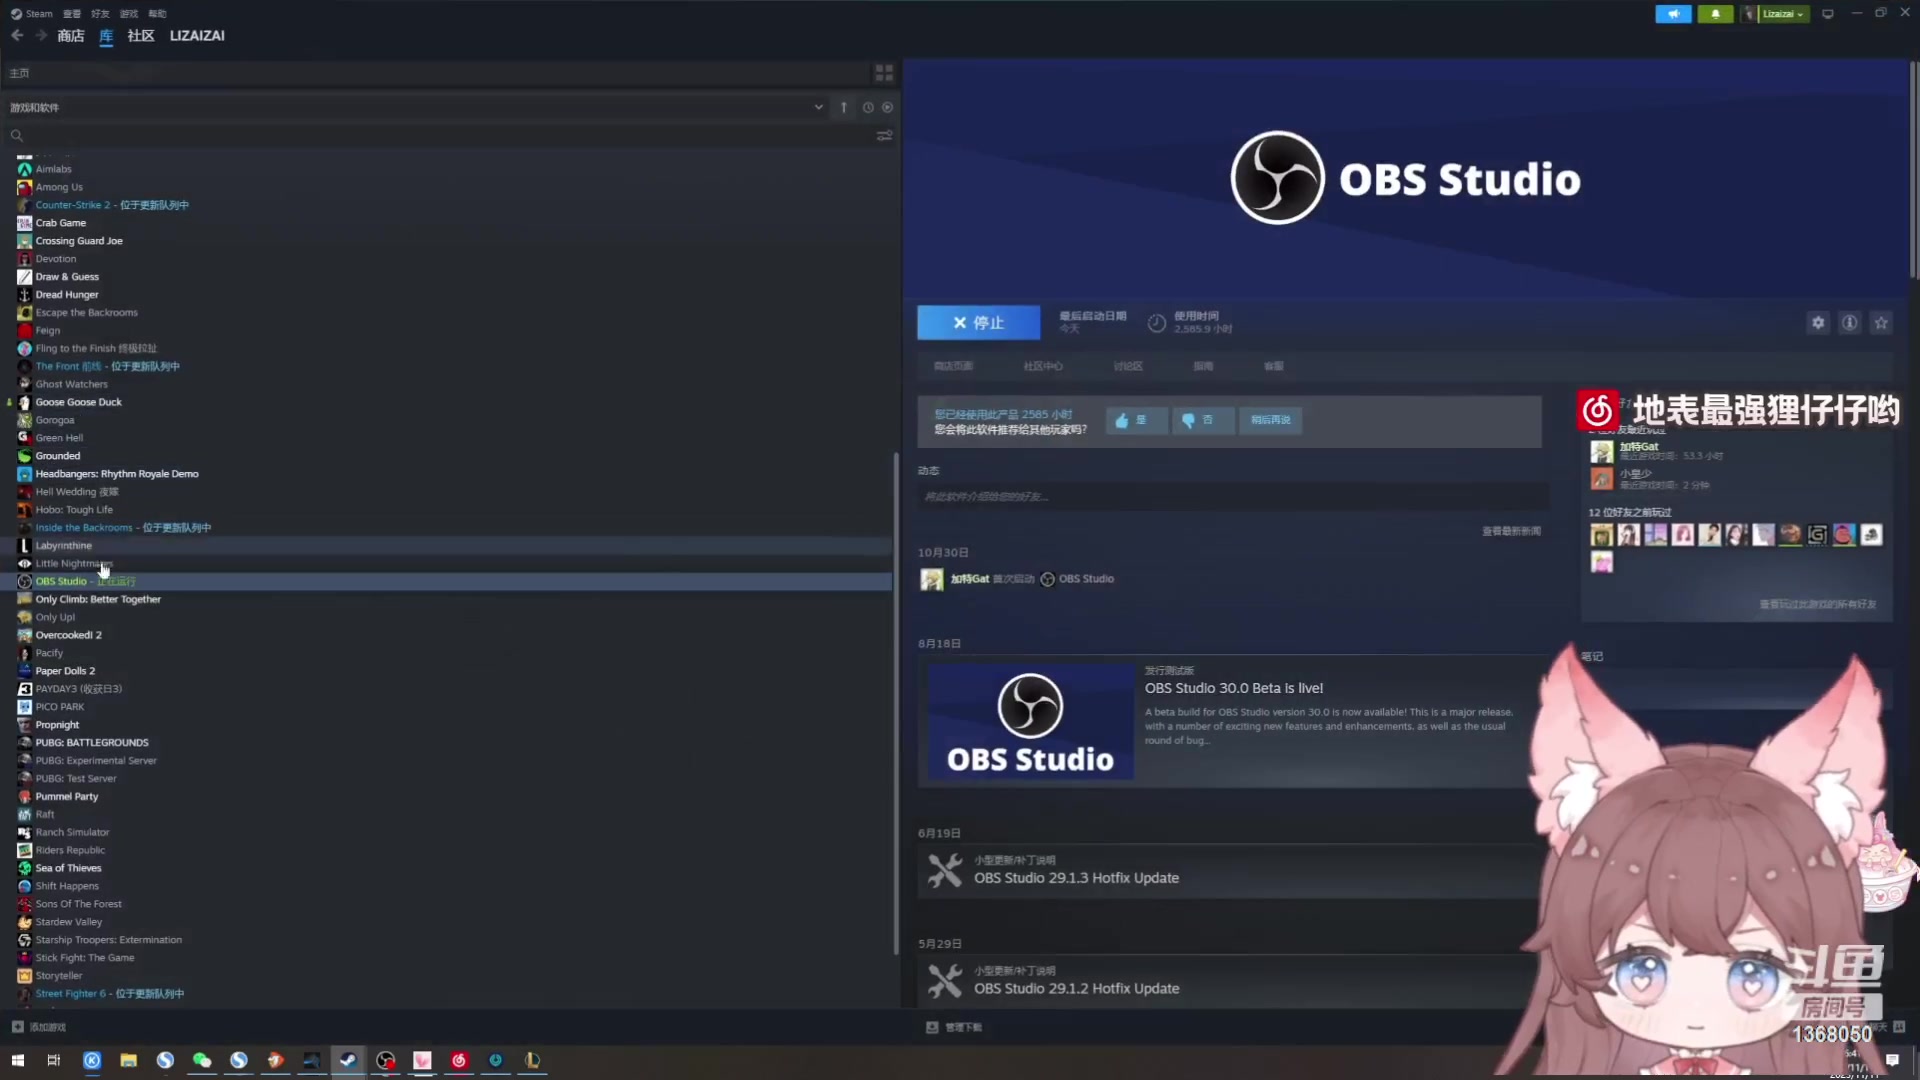1920x1080 pixels.
Task: Select Stardew Valley in the library
Action: click(69, 922)
